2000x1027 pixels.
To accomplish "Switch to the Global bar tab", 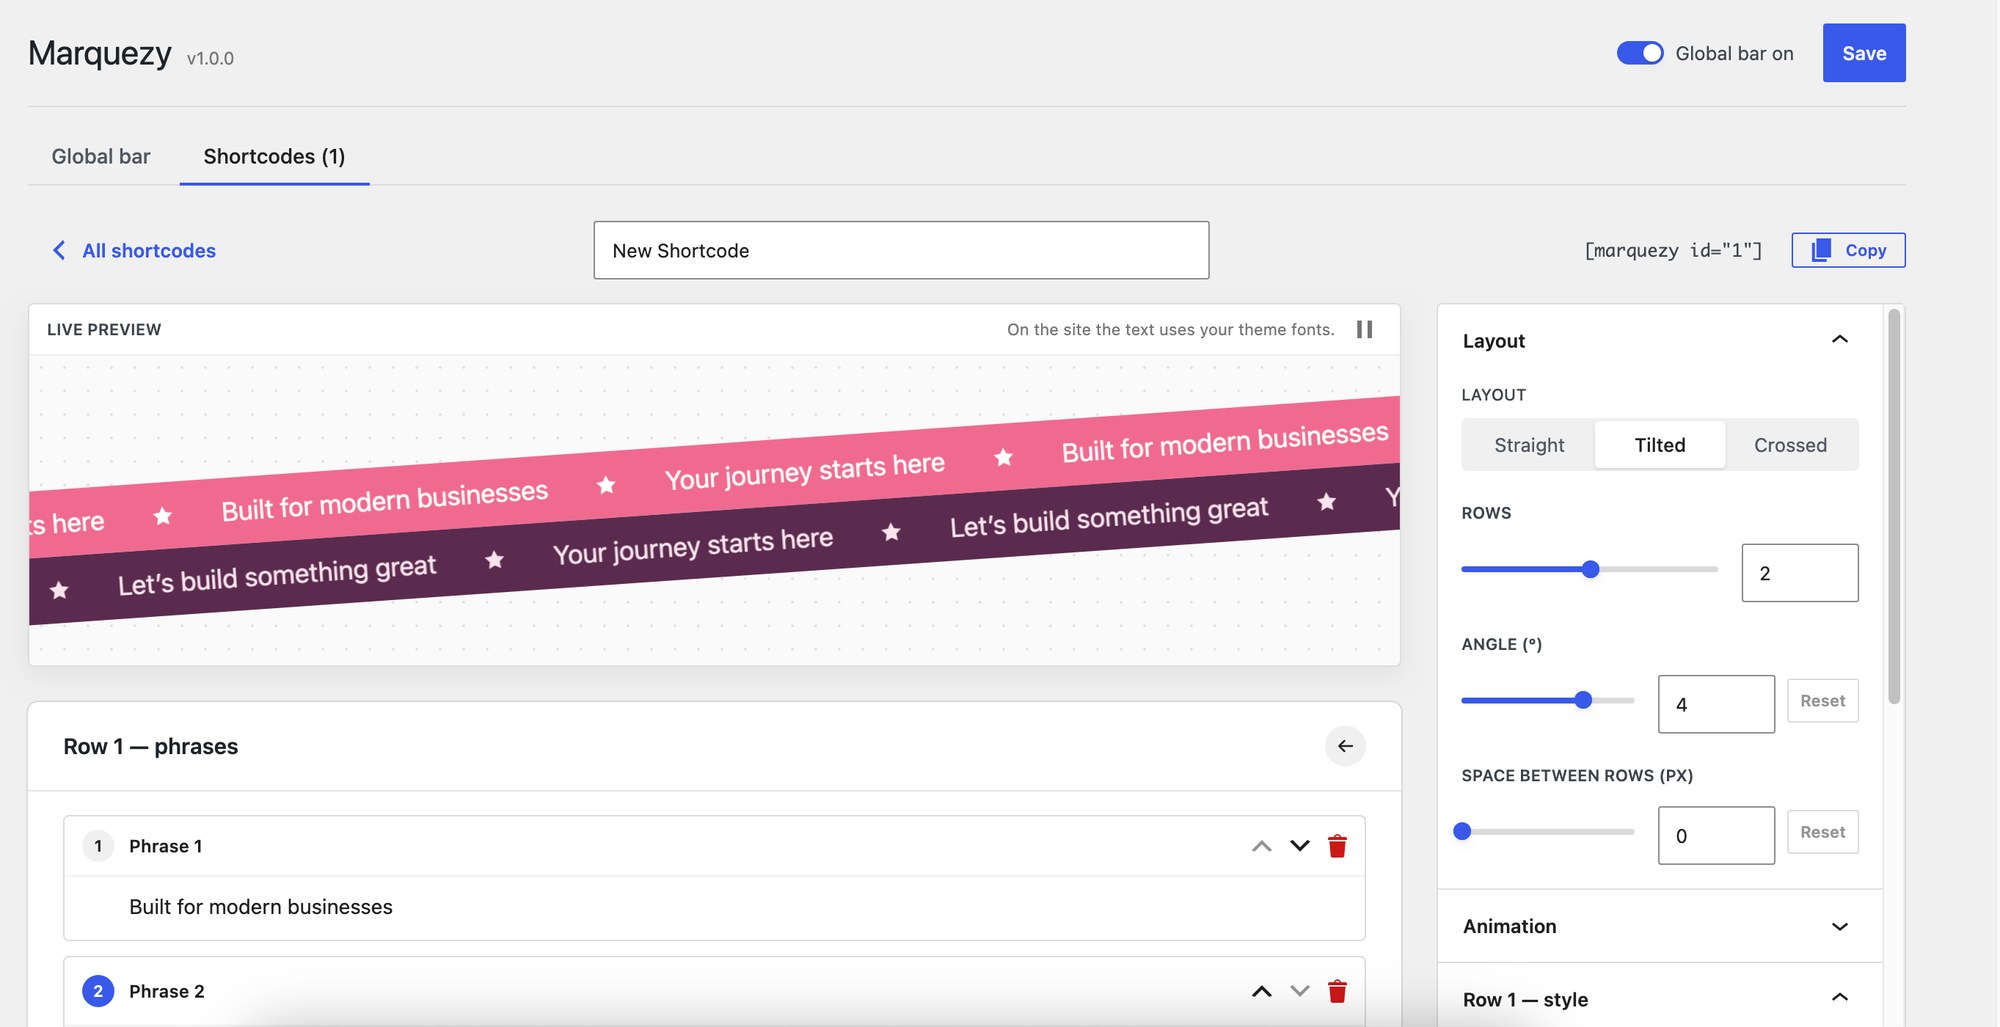I will [x=101, y=156].
